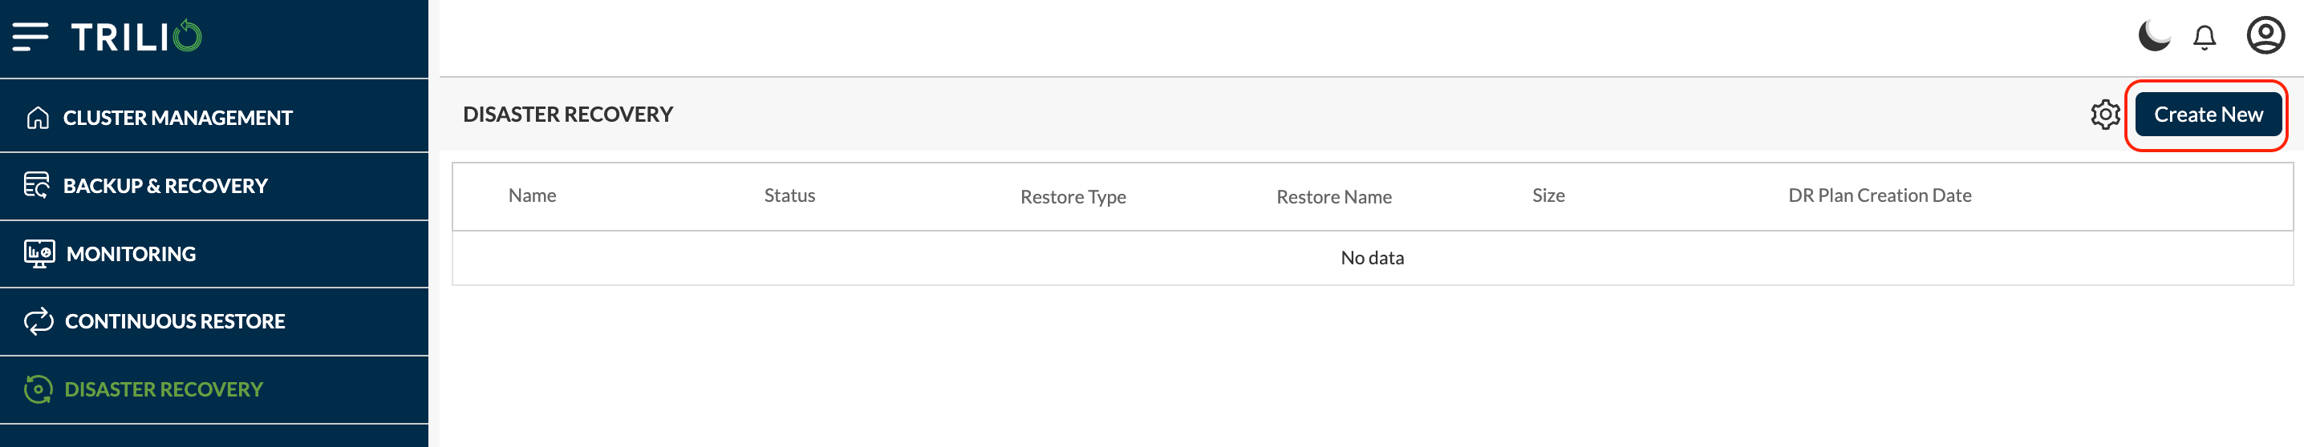Click the Monitoring screen icon
Viewport: 2304px width, 447px height.
tap(39, 253)
